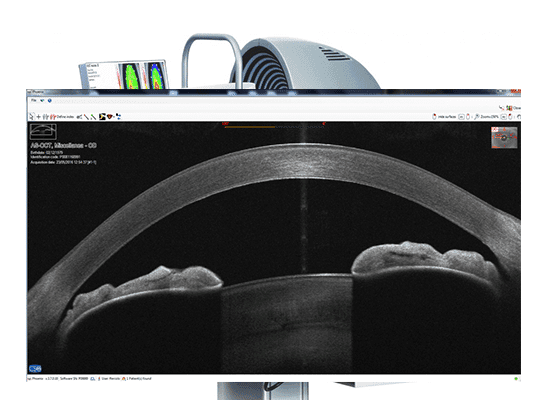
Task: Select the green-tipped line tool
Action: 93,117
